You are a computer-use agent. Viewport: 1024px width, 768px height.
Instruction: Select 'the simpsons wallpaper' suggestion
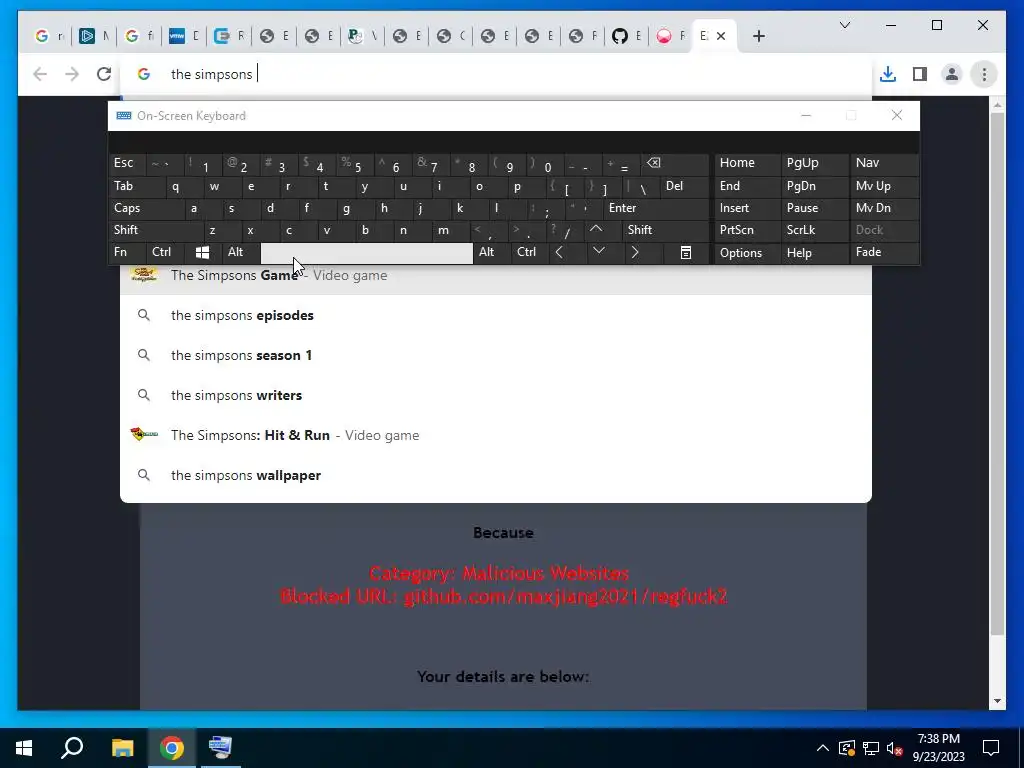(x=496, y=475)
